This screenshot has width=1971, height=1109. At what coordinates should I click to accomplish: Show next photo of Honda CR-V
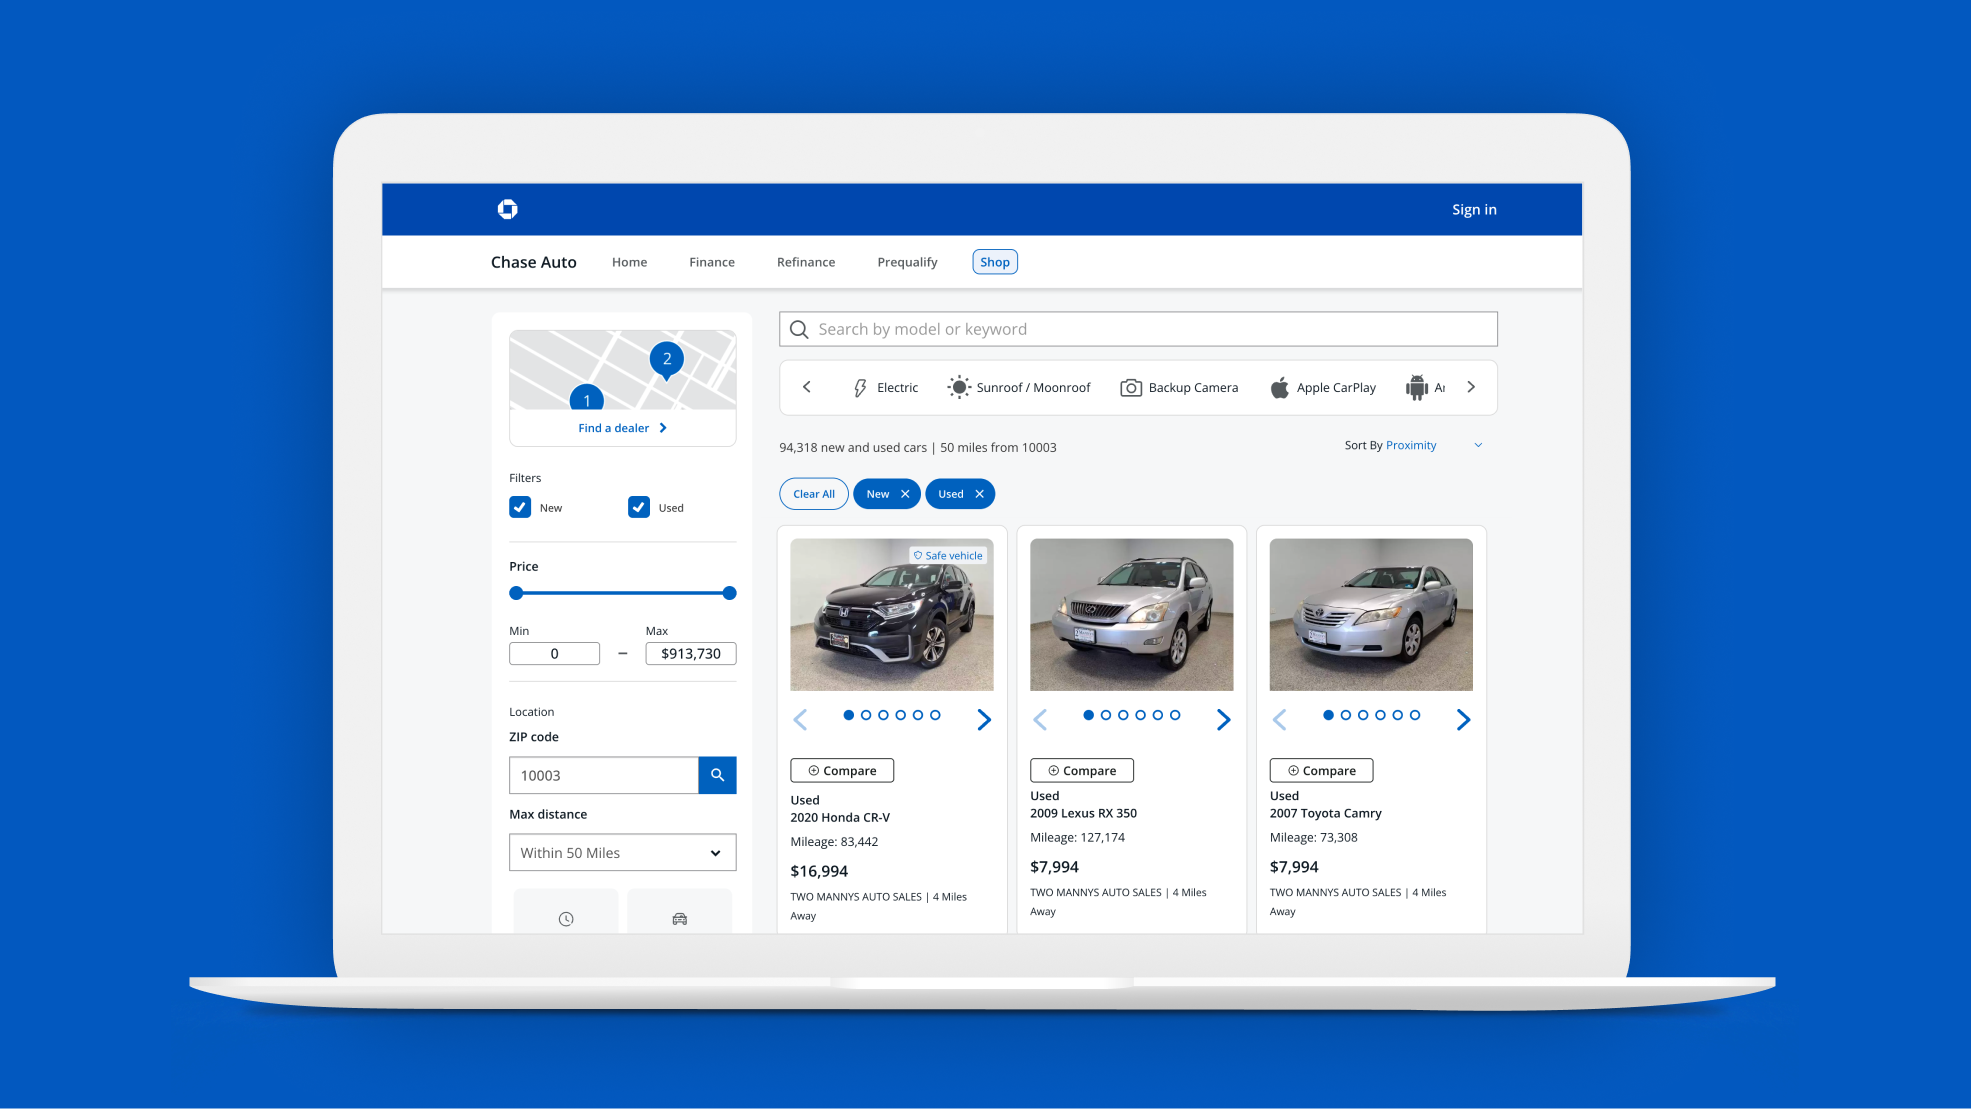pos(984,720)
